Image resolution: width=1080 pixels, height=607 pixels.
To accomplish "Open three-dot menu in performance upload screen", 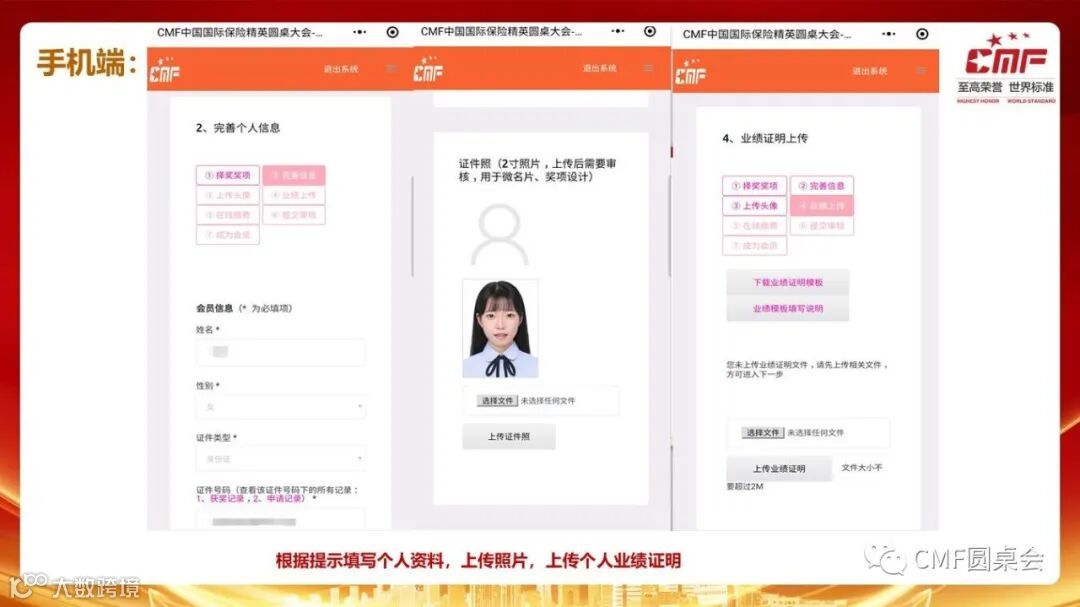I will [x=889, y=34].
